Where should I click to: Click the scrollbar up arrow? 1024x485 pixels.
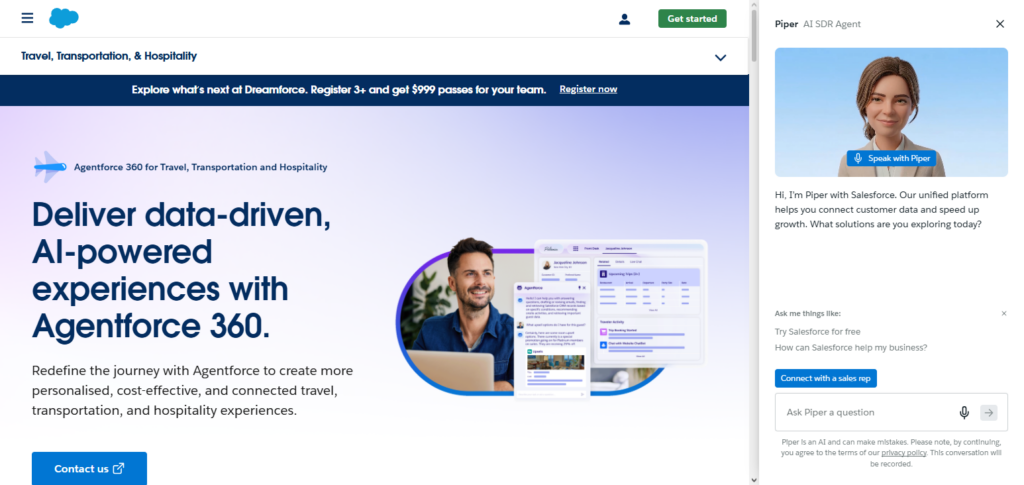point(754,5)
